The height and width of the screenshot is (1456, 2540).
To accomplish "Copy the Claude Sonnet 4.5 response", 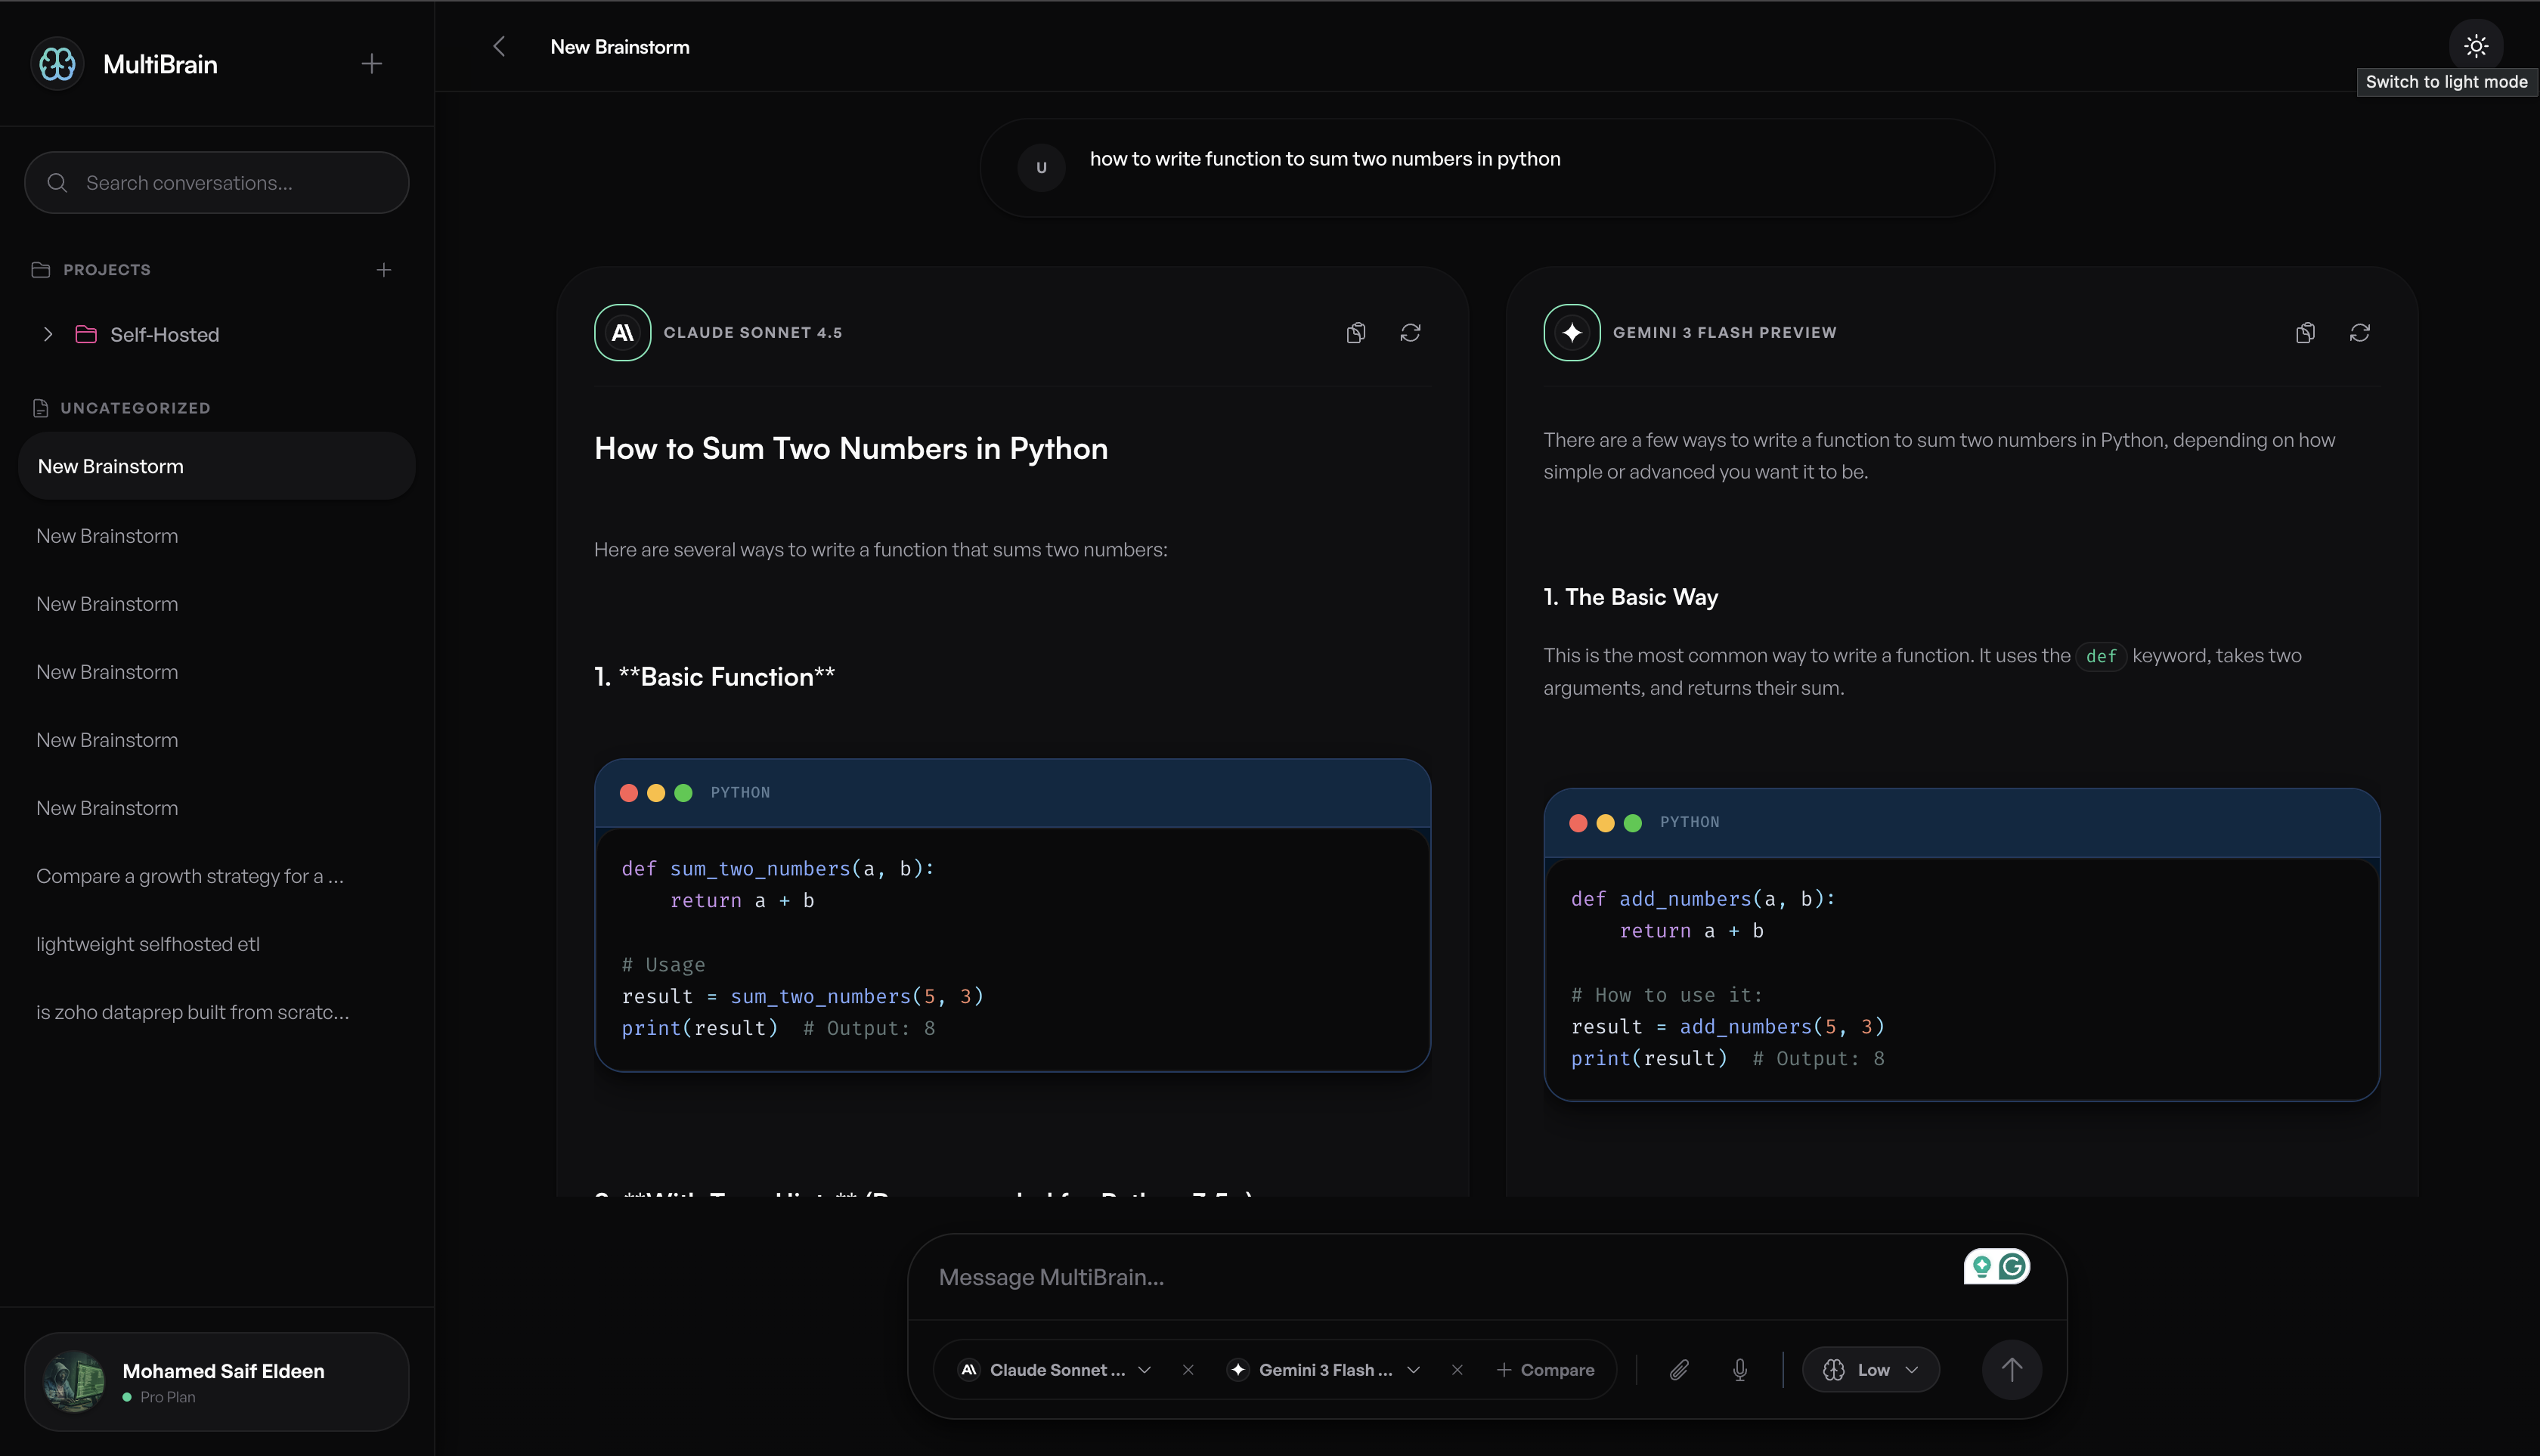I will tap(1355, 333).
